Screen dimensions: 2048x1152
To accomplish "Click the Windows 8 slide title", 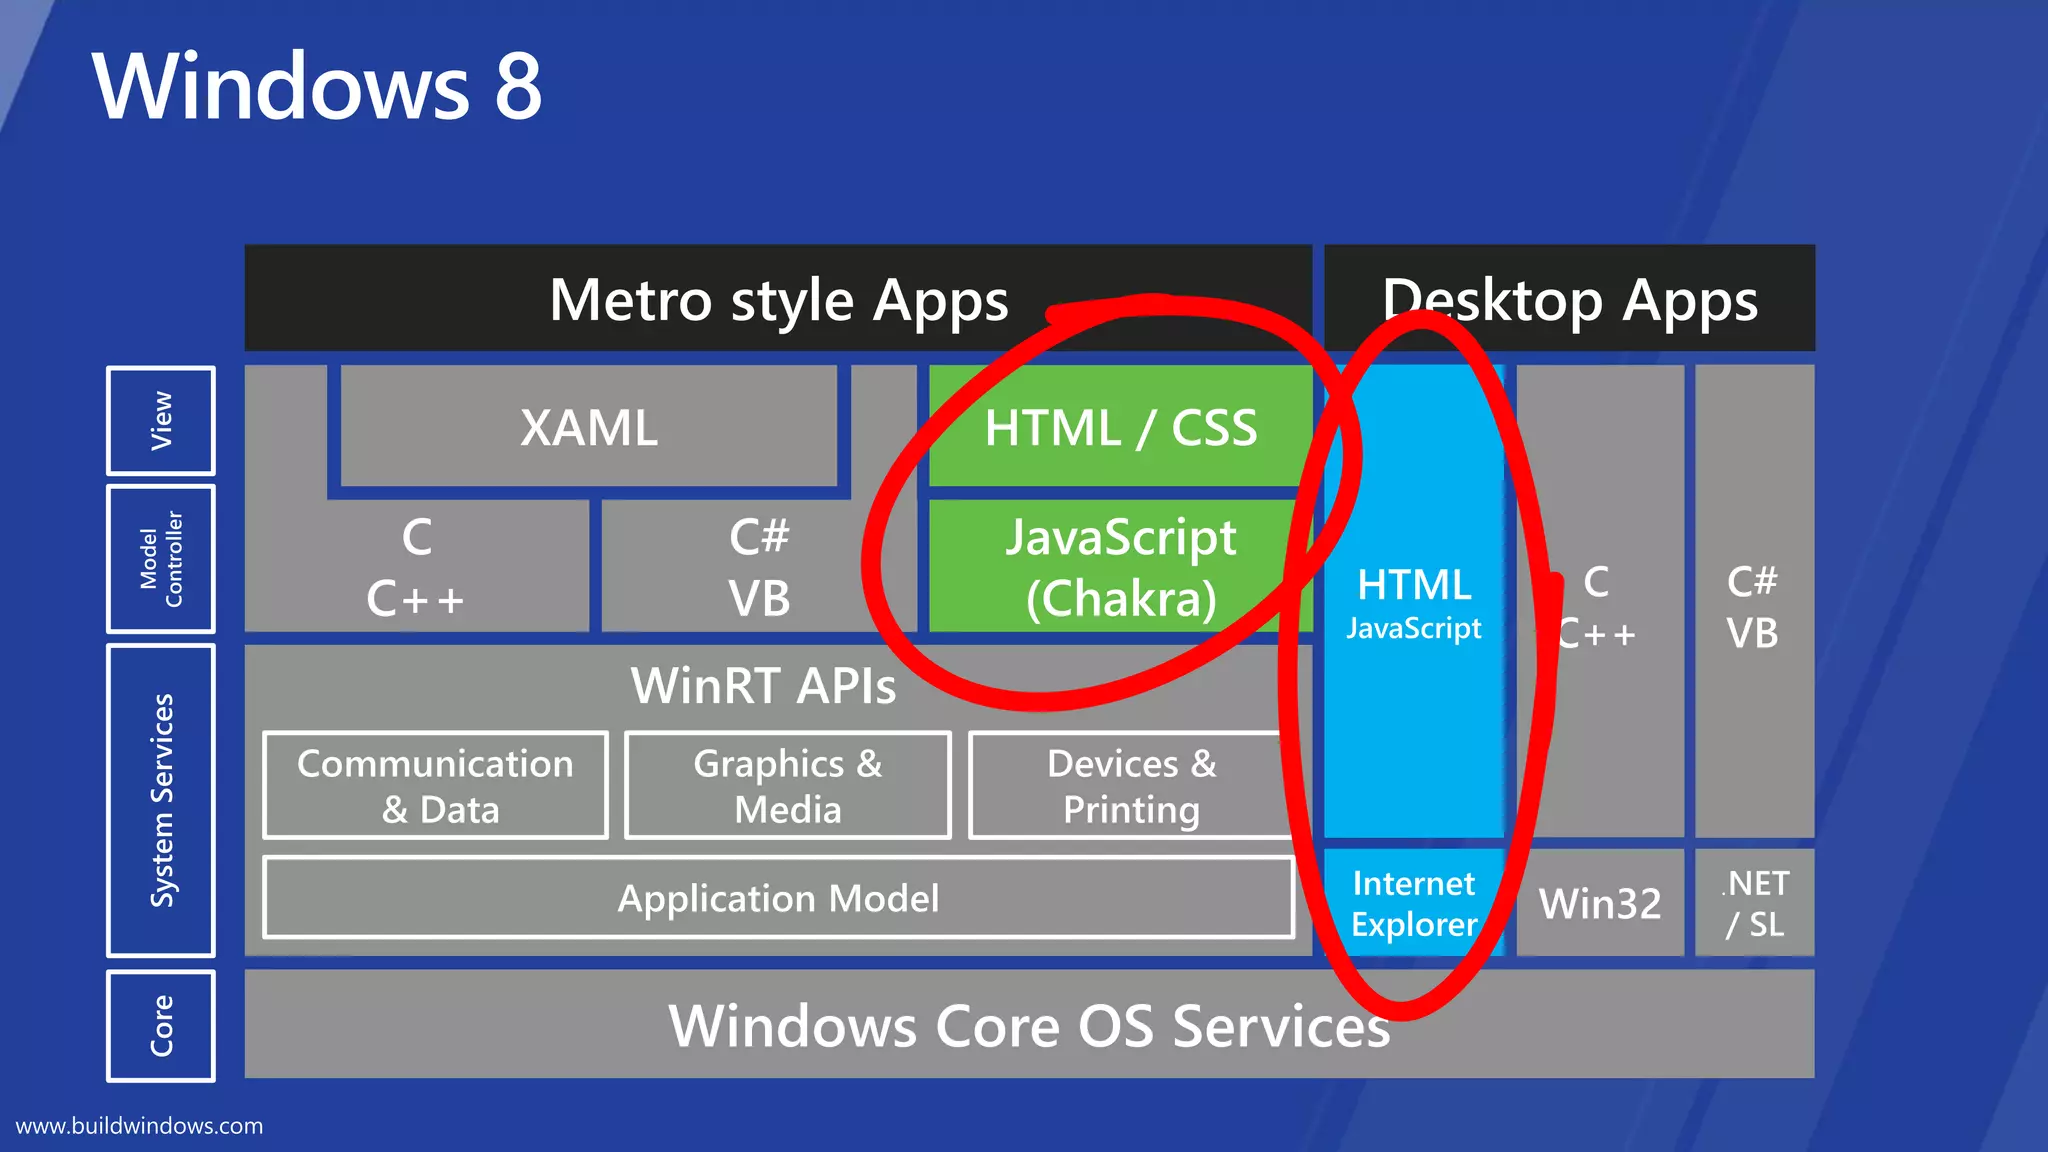I will click(317, 87).
